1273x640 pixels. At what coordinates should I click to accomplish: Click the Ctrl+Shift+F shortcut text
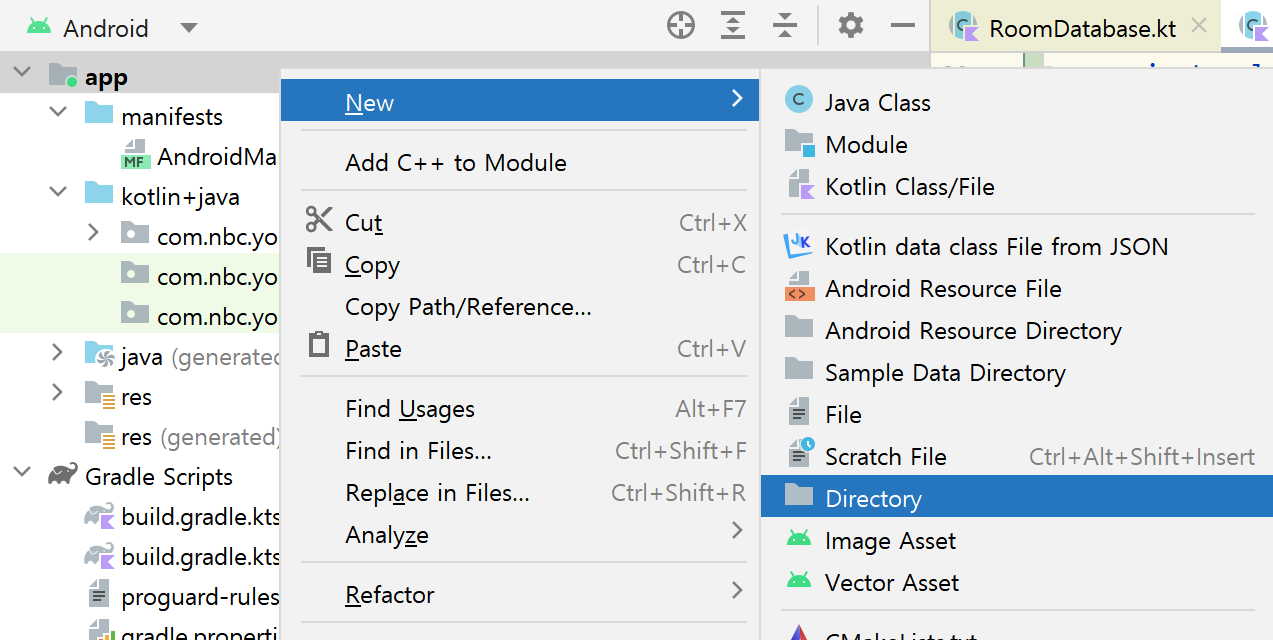681,450
